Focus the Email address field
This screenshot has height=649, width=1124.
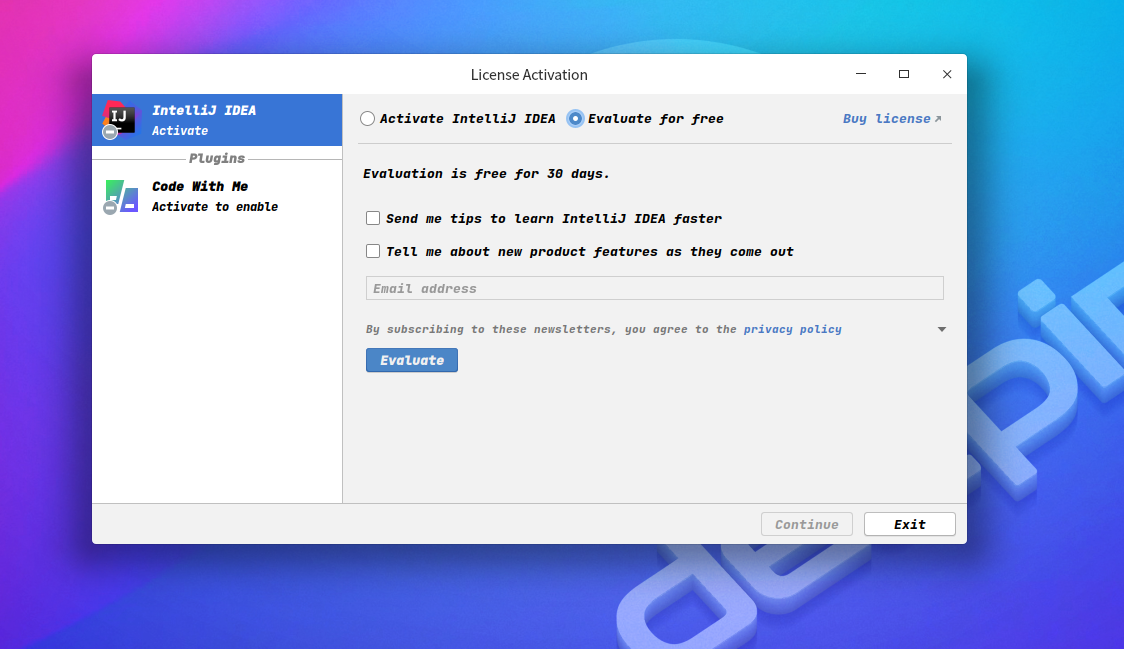tap(654, 288)
